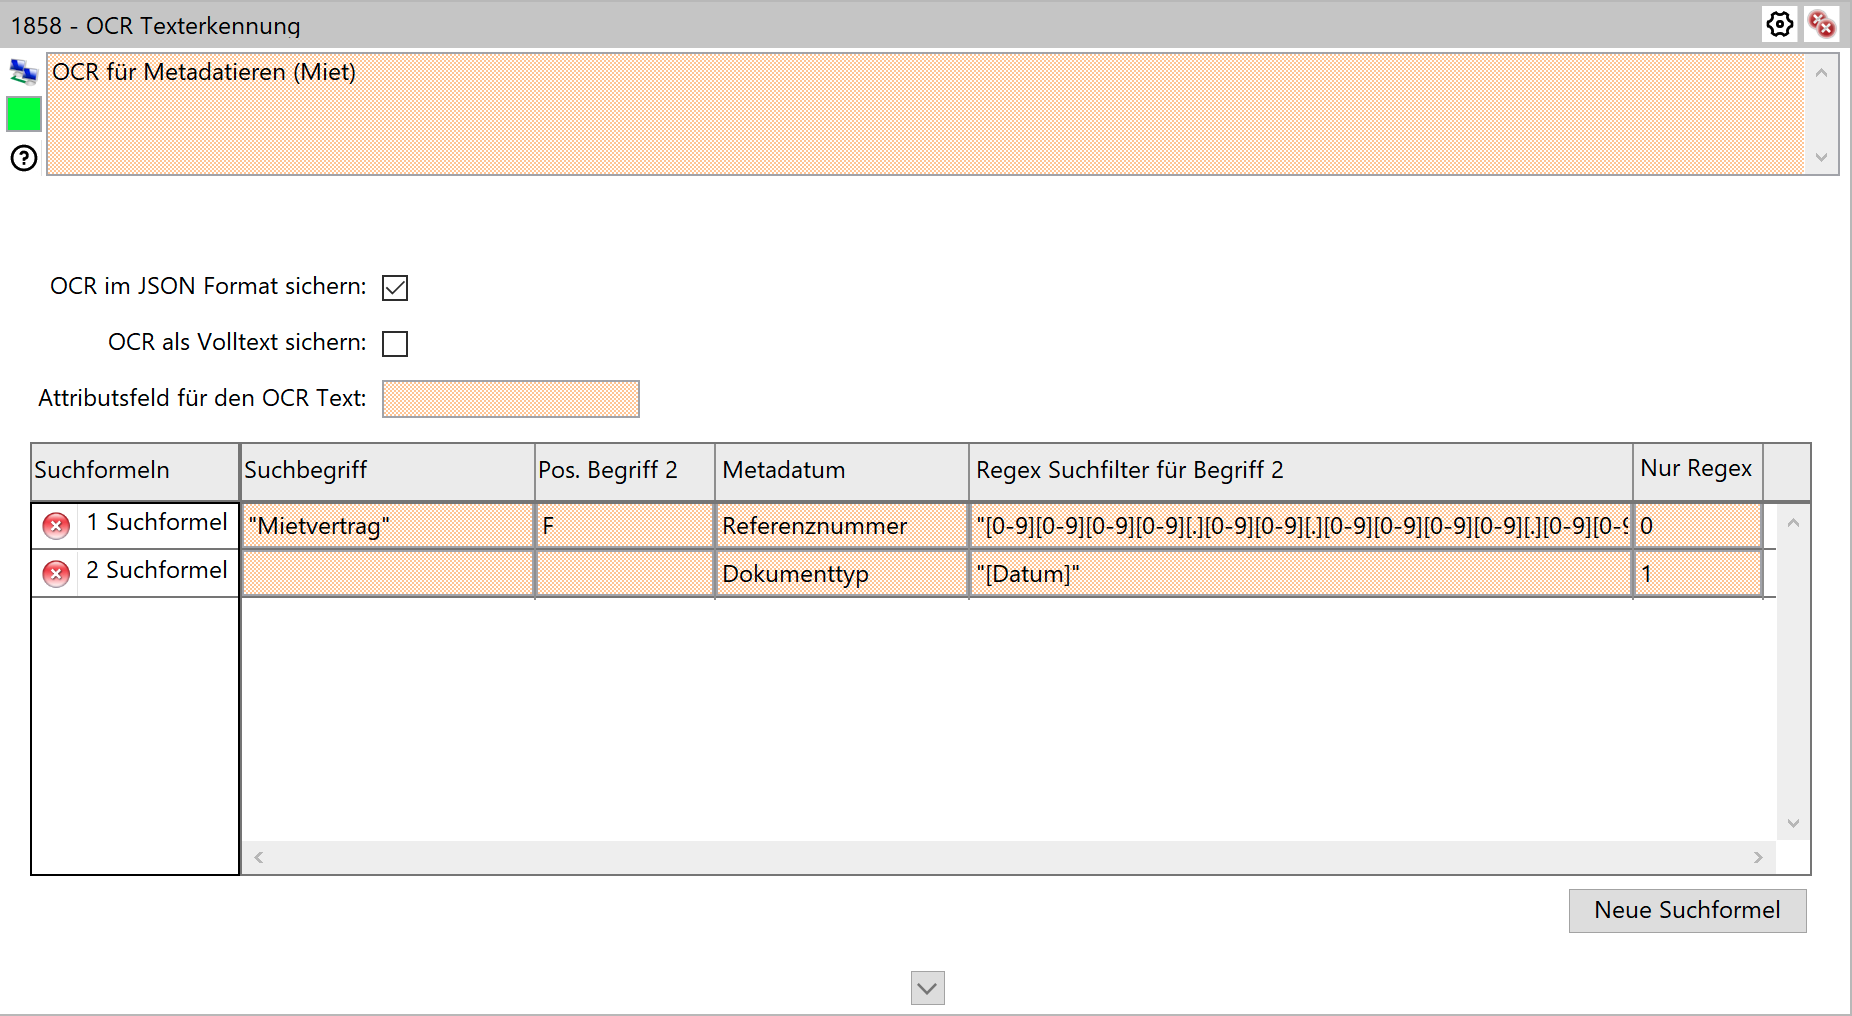
Task: Open the help question mark icon
Action: [x=24, y=158]
